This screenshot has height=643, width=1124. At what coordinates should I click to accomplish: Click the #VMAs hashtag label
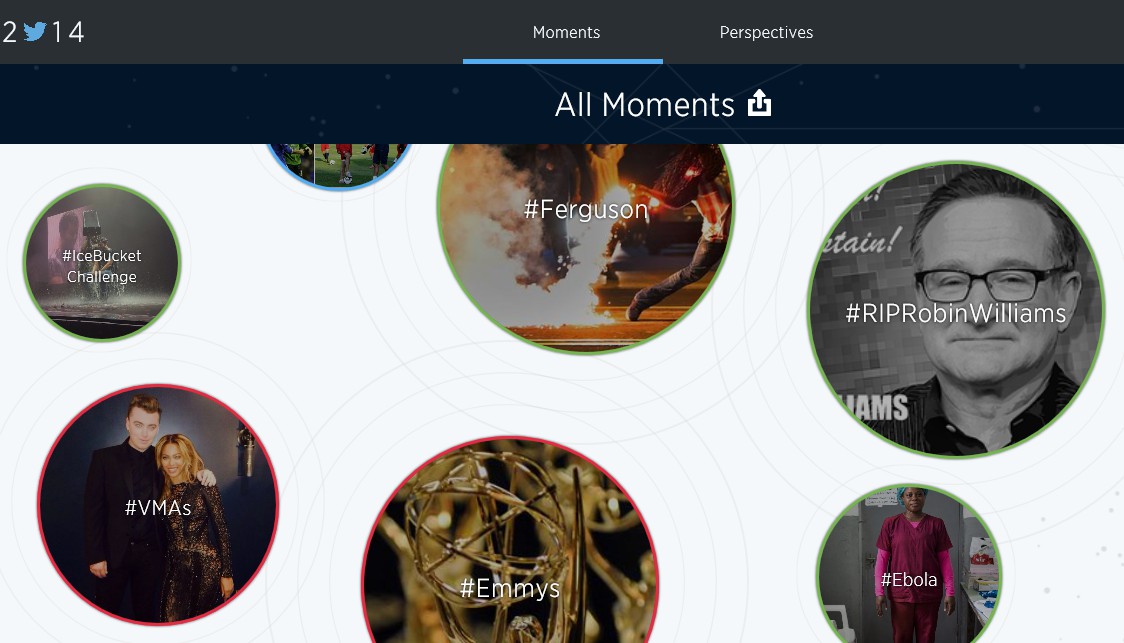click(x=158, y=508)
